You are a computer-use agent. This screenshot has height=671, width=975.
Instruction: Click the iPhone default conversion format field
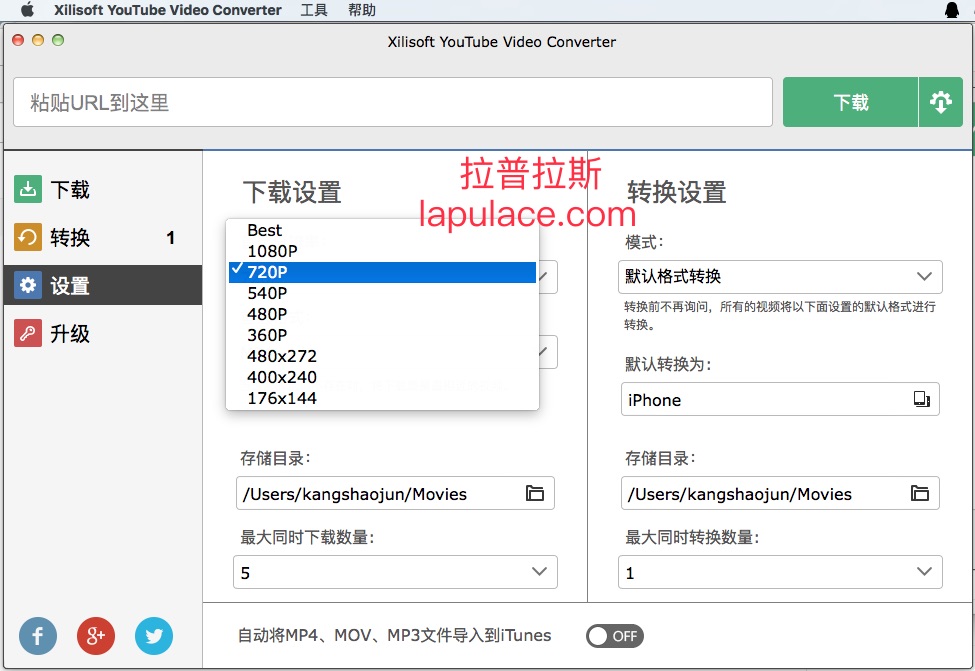click(780, 399)
